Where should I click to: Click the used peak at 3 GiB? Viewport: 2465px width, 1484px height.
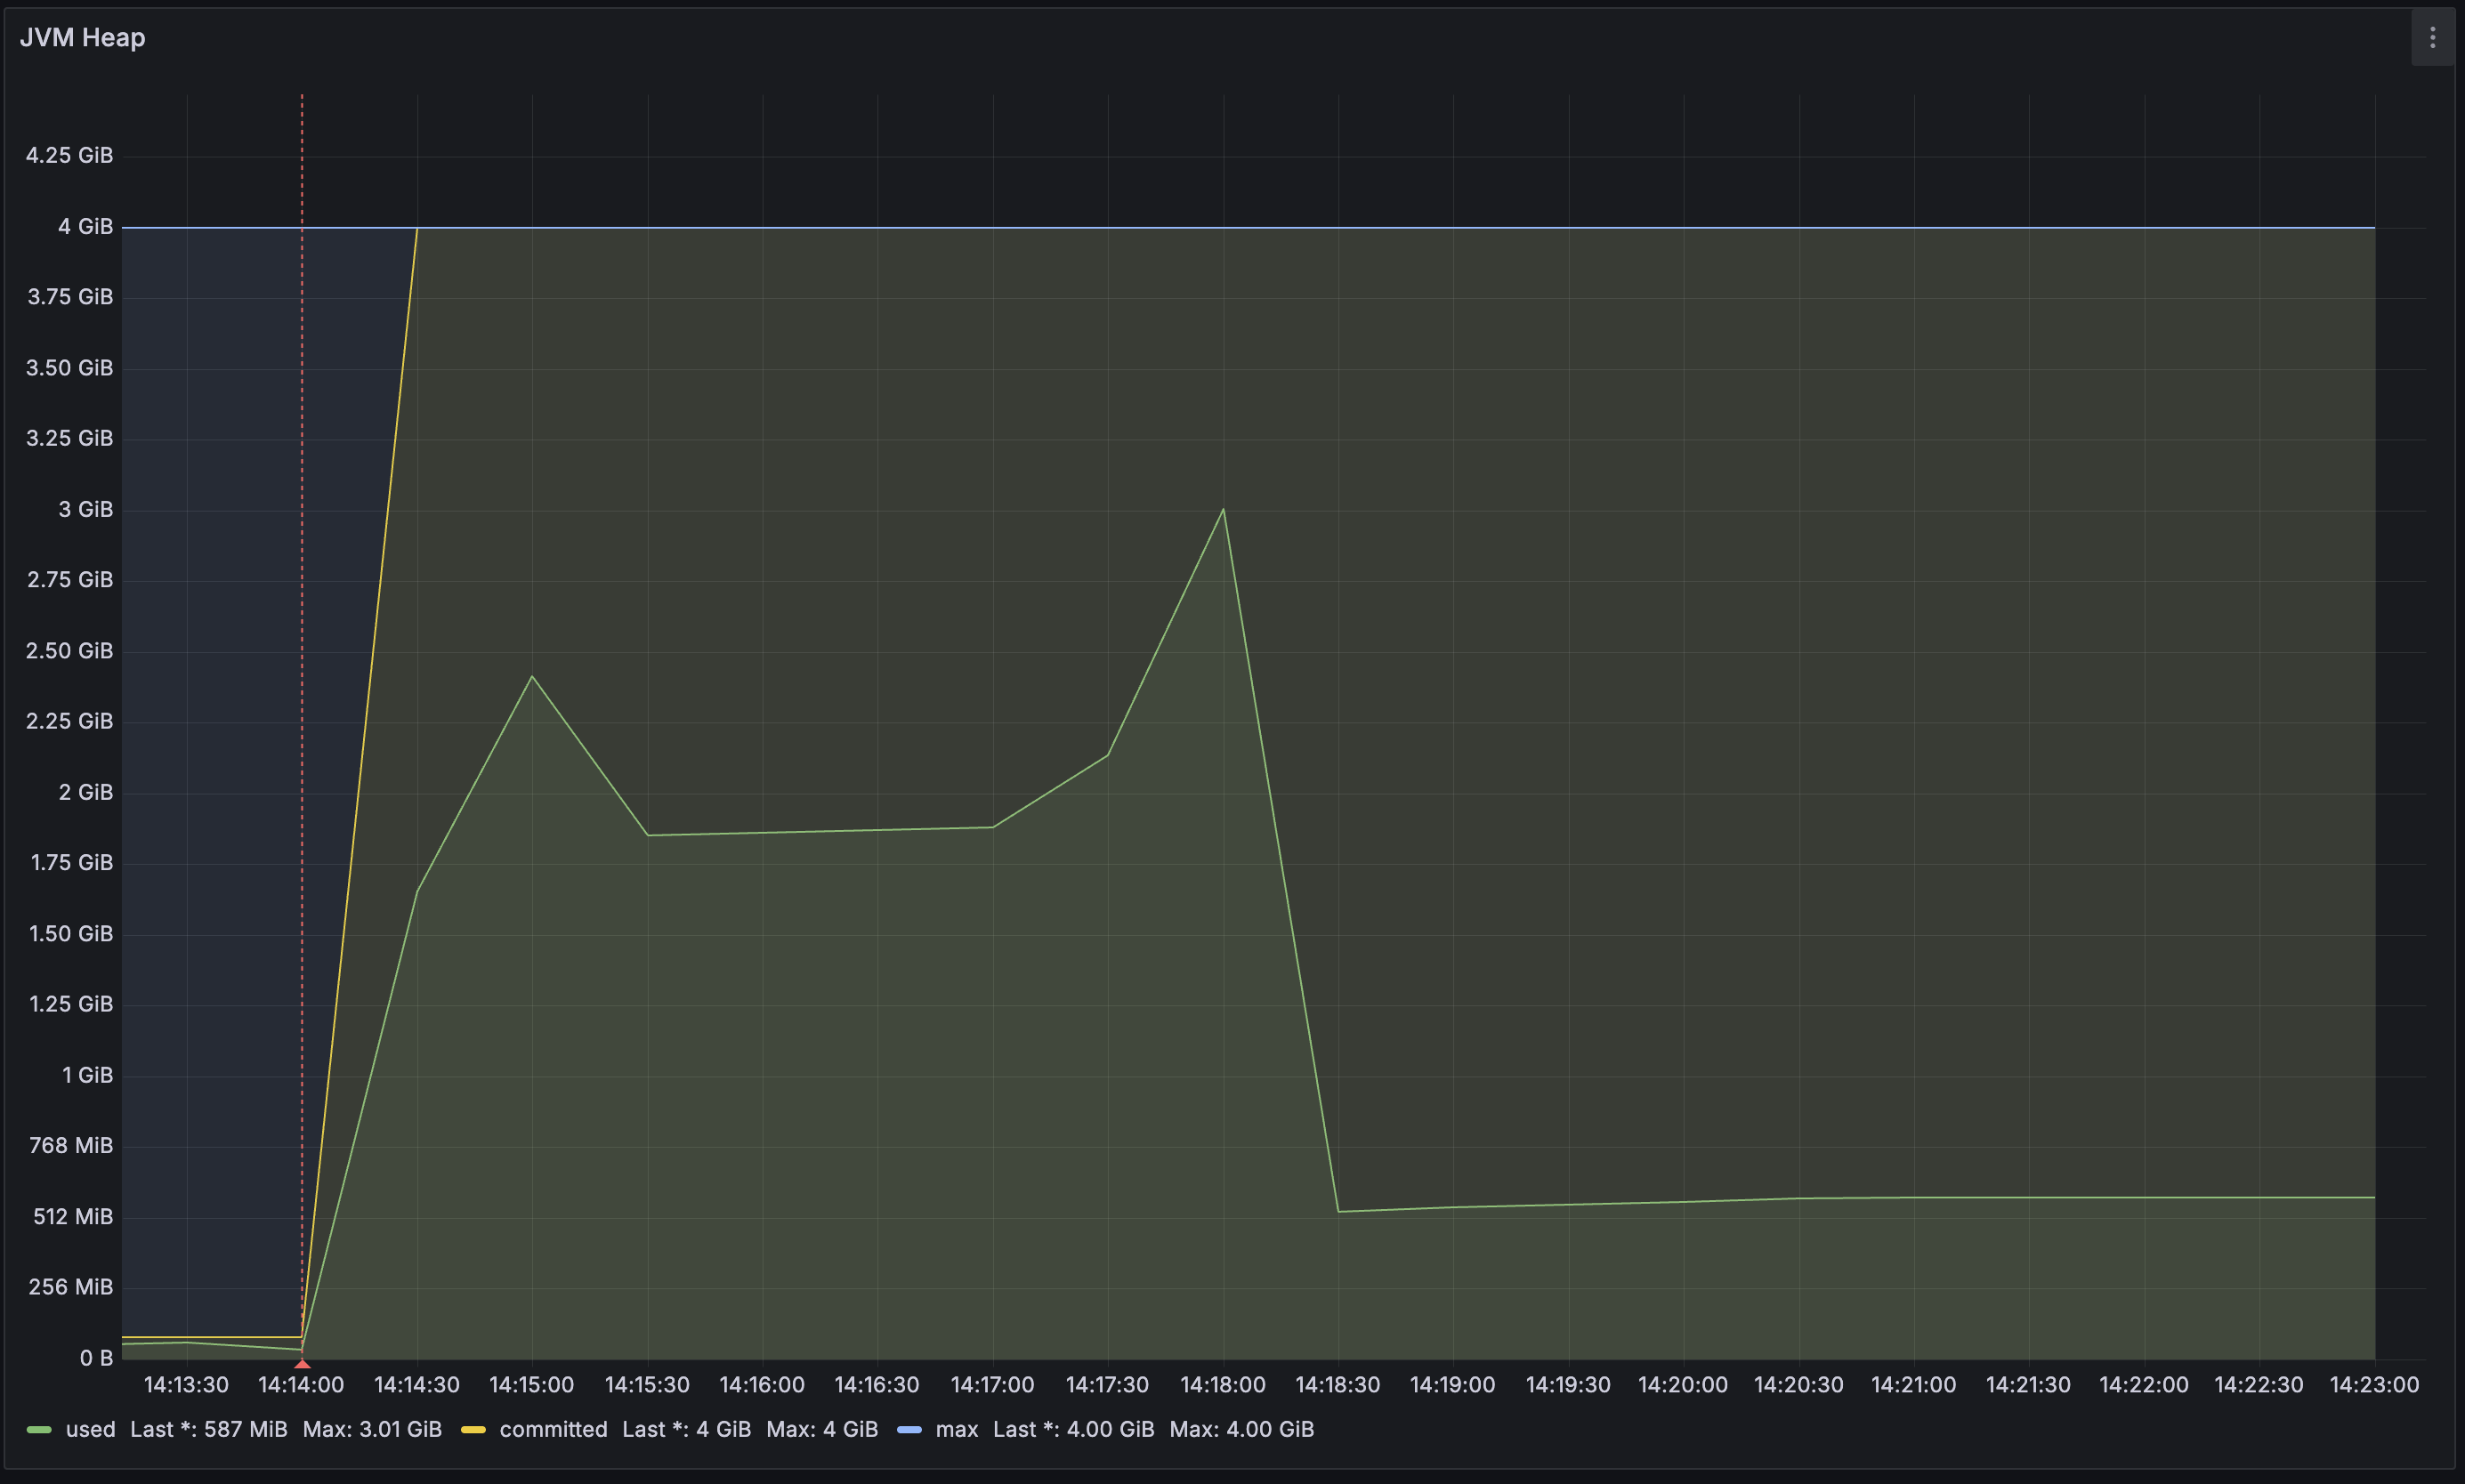click(x=1222, y=510)
